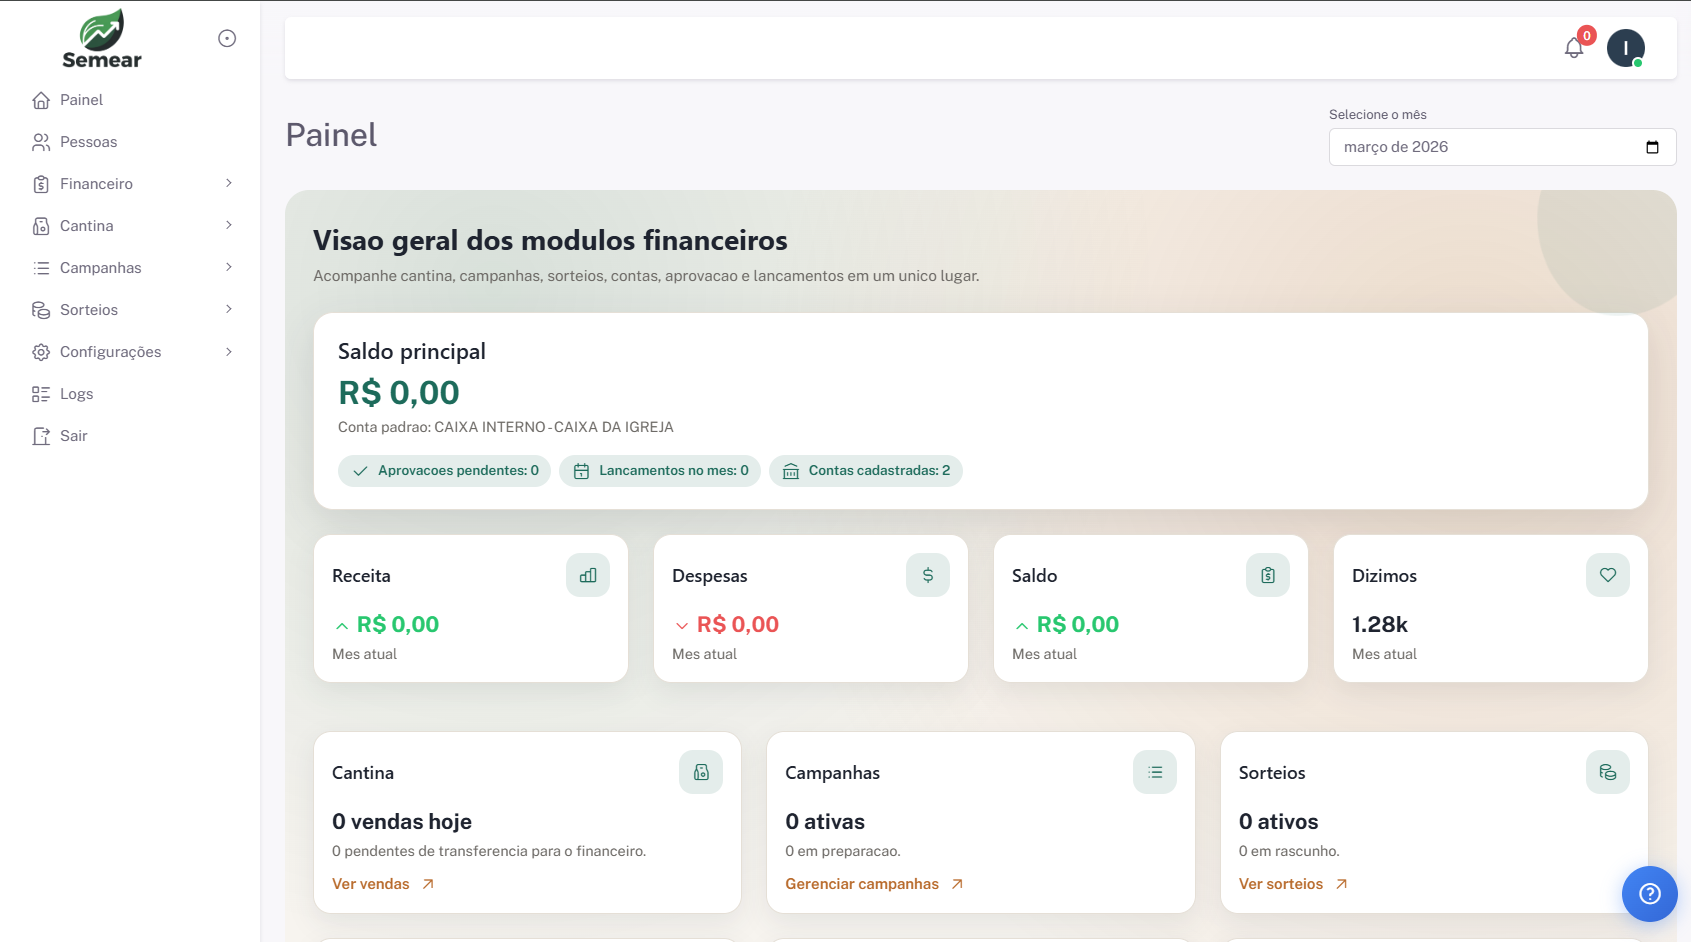
Task: Click the list icon on Campanhas card
Action: coord(1155,772)
